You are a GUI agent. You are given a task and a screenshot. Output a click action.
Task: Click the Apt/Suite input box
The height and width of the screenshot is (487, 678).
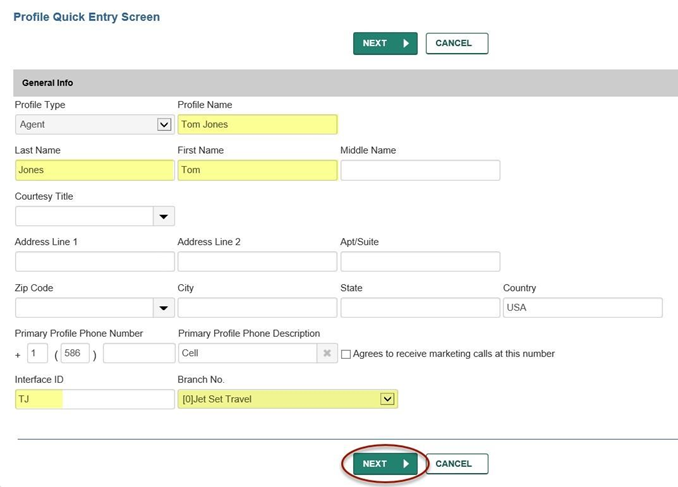click(420, 262)
